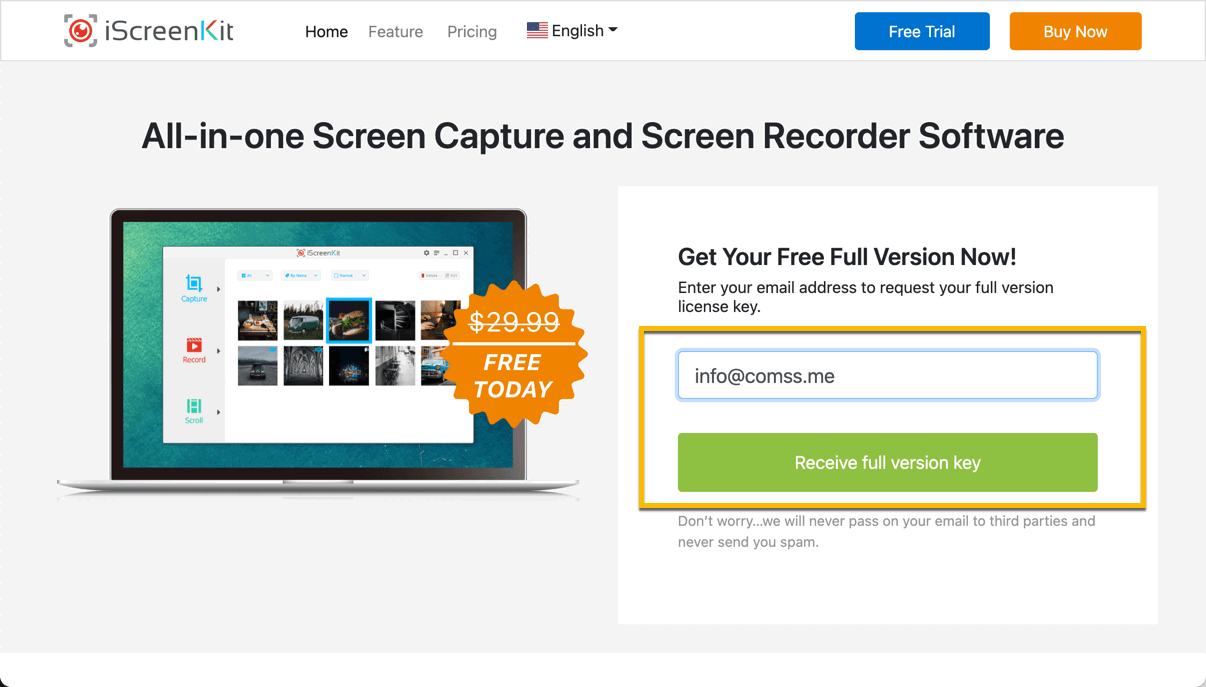
Task: Open the Home menu item
Action: [326, 32]
